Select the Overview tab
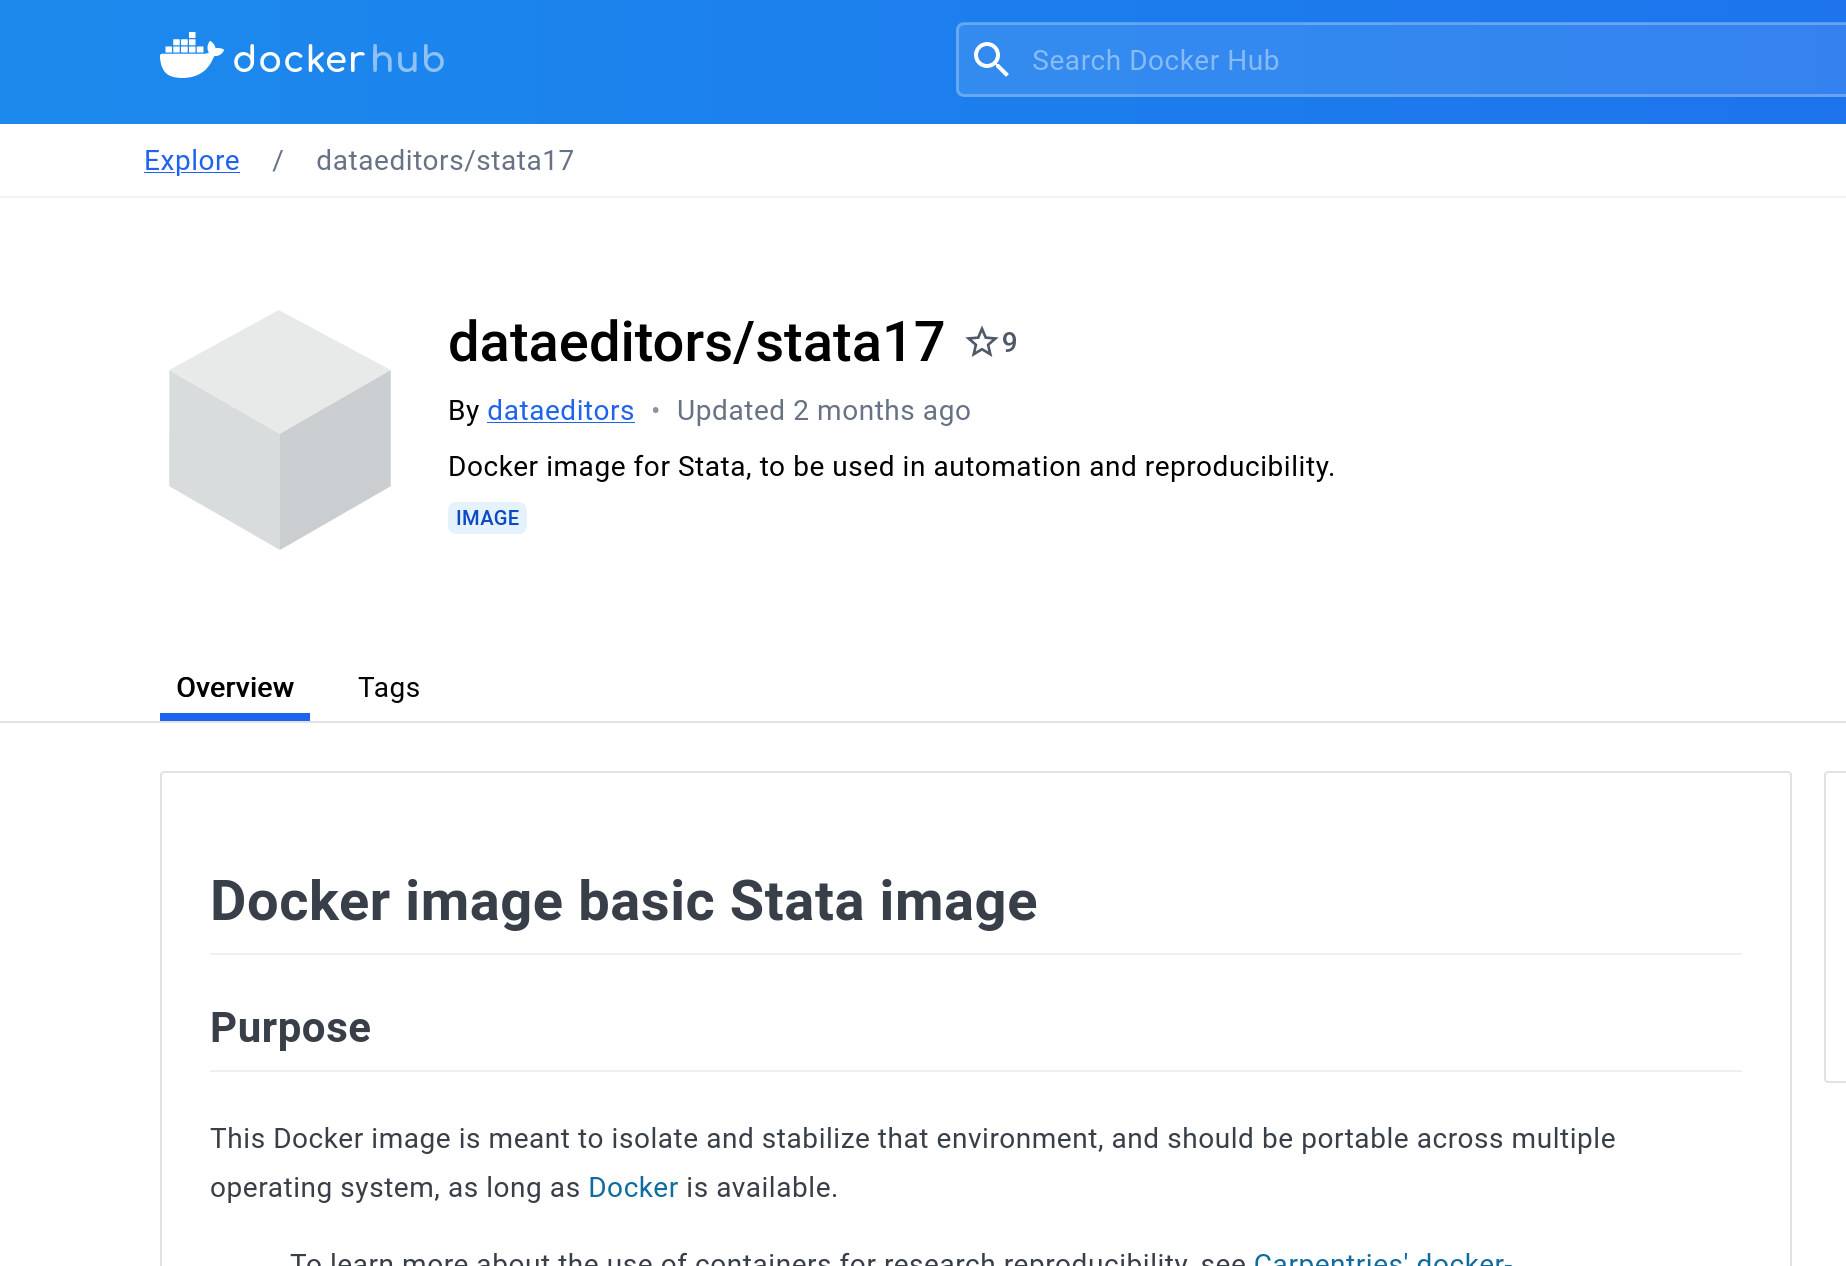 pyautogui.click(x=234, y=687)
